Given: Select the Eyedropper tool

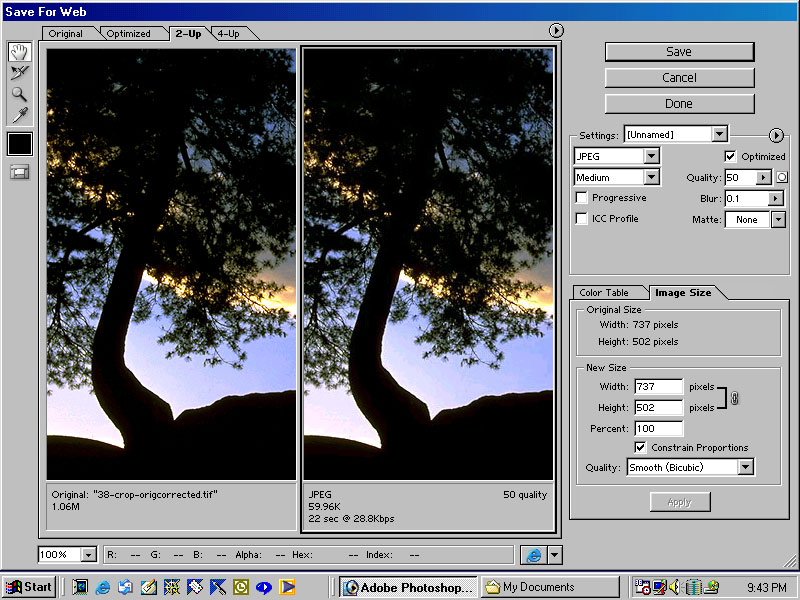Looking at the screenshot, I should tap(19, 115).
